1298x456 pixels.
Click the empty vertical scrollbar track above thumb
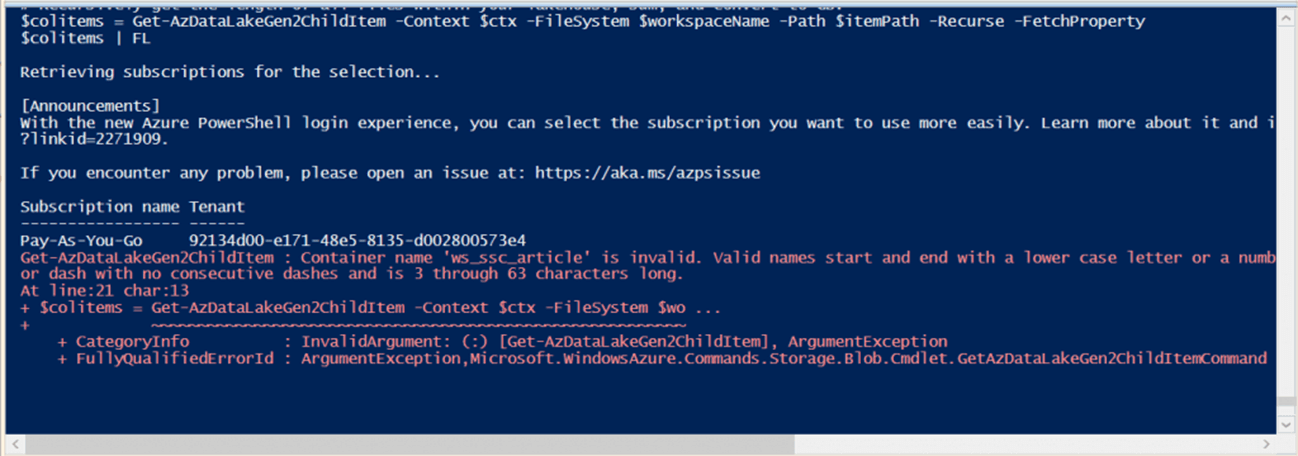(1287, 200)
